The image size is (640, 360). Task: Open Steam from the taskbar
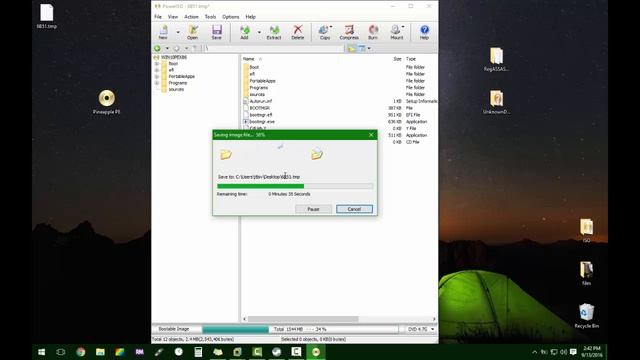pos(276,352)
